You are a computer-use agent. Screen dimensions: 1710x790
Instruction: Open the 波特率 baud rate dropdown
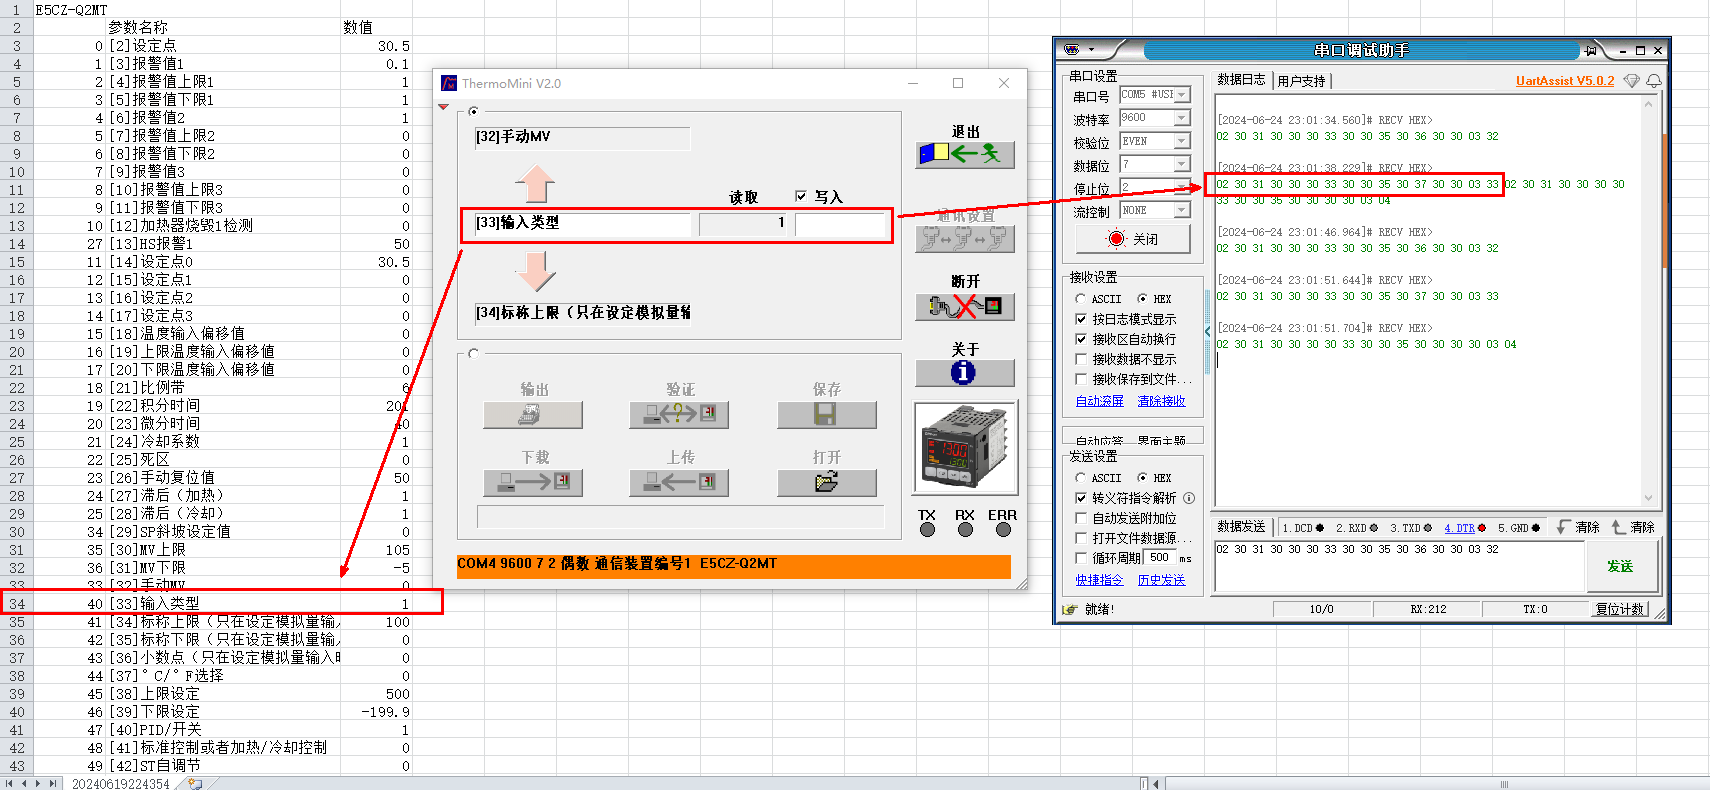coord(1182,118)
